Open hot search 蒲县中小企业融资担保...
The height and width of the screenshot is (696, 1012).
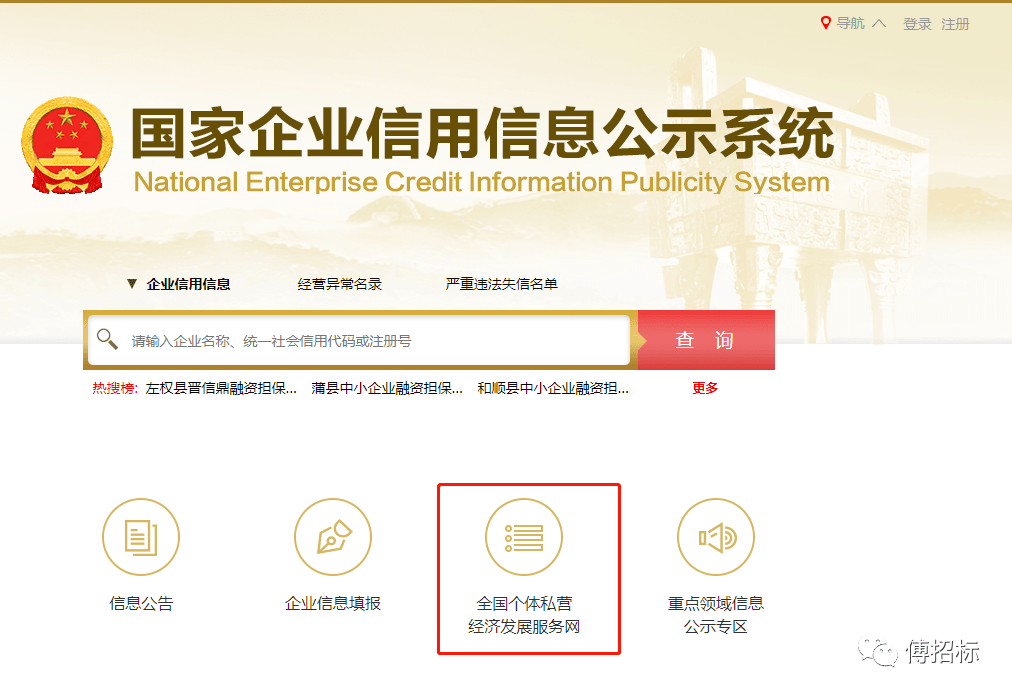coord(387,388)
